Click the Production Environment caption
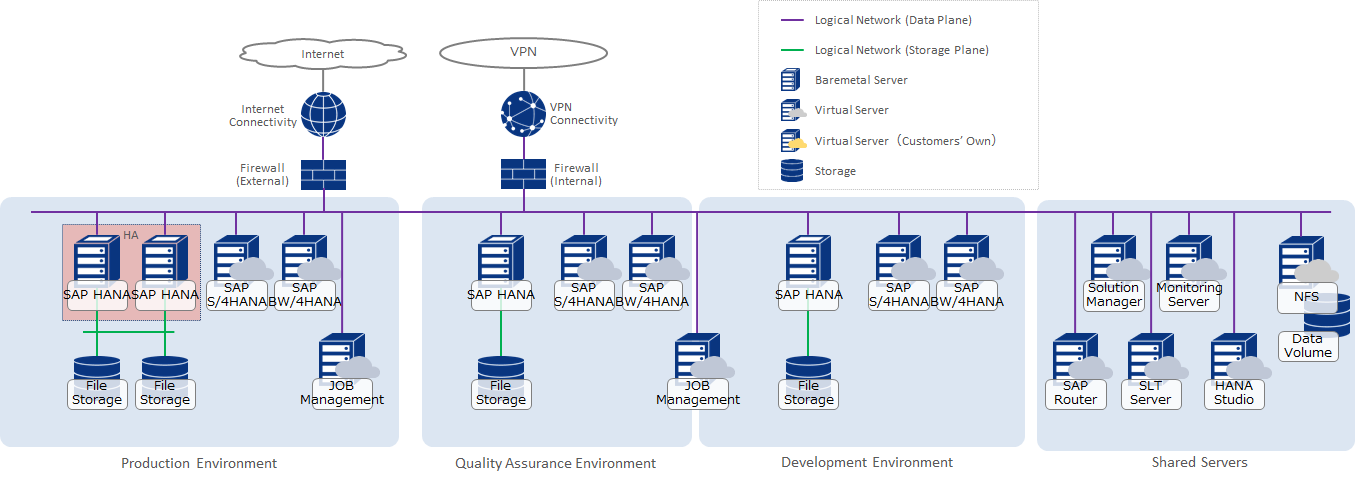The width and height of the screenshot is (1355, 482). (199, 463)
